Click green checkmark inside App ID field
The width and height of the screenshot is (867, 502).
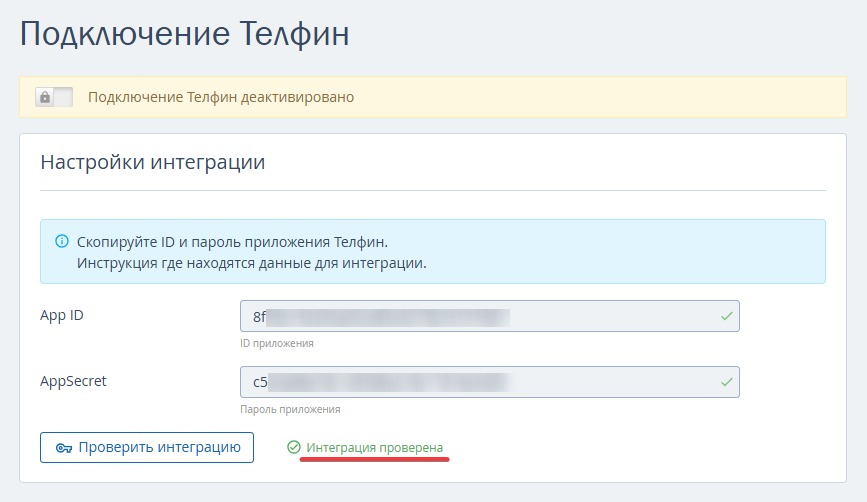pos(727,317)
